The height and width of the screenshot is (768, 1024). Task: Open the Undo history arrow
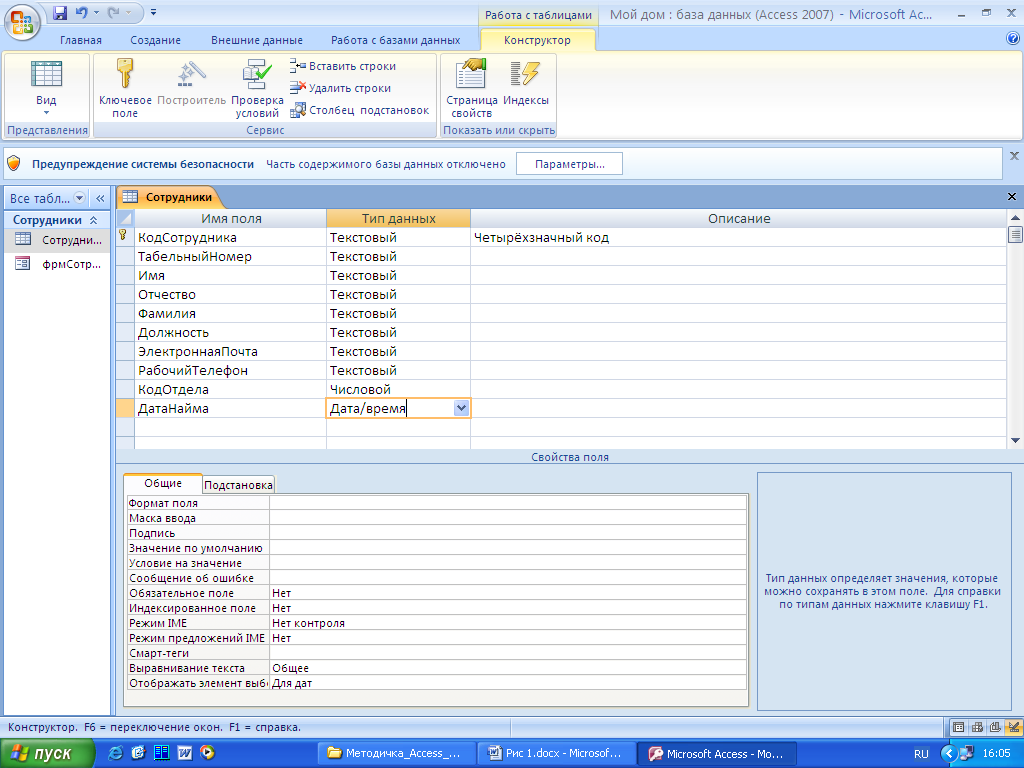pyautogui.click(x=96, y=12)
